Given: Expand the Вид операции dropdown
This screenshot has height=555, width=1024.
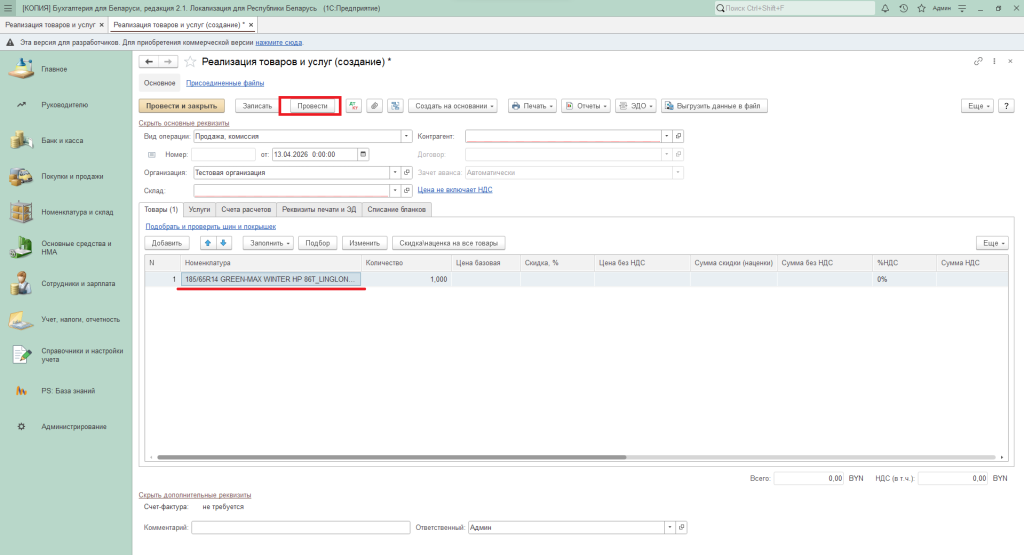Looking at the screenshot, I should pos(406,136).
